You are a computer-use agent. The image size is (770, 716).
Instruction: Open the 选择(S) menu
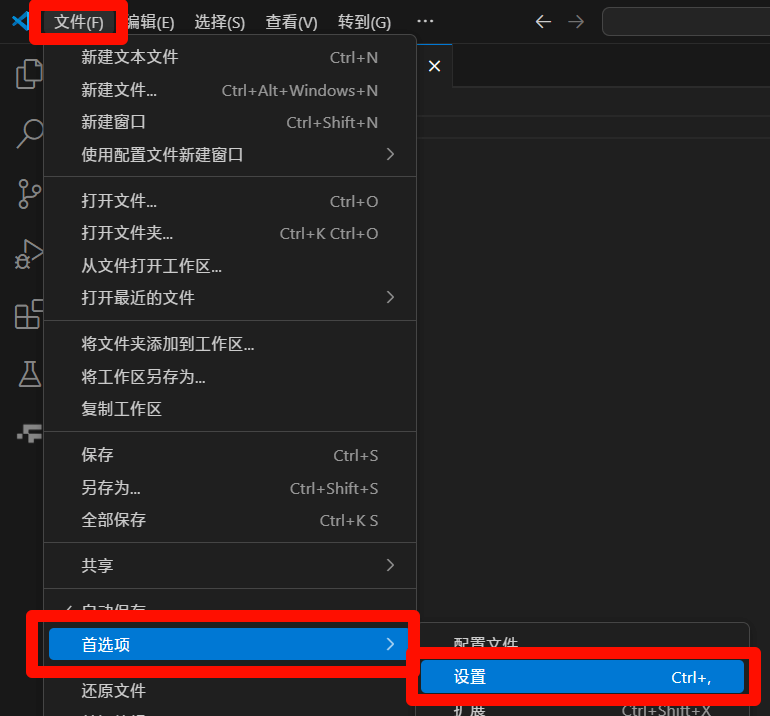pos(220,22)
